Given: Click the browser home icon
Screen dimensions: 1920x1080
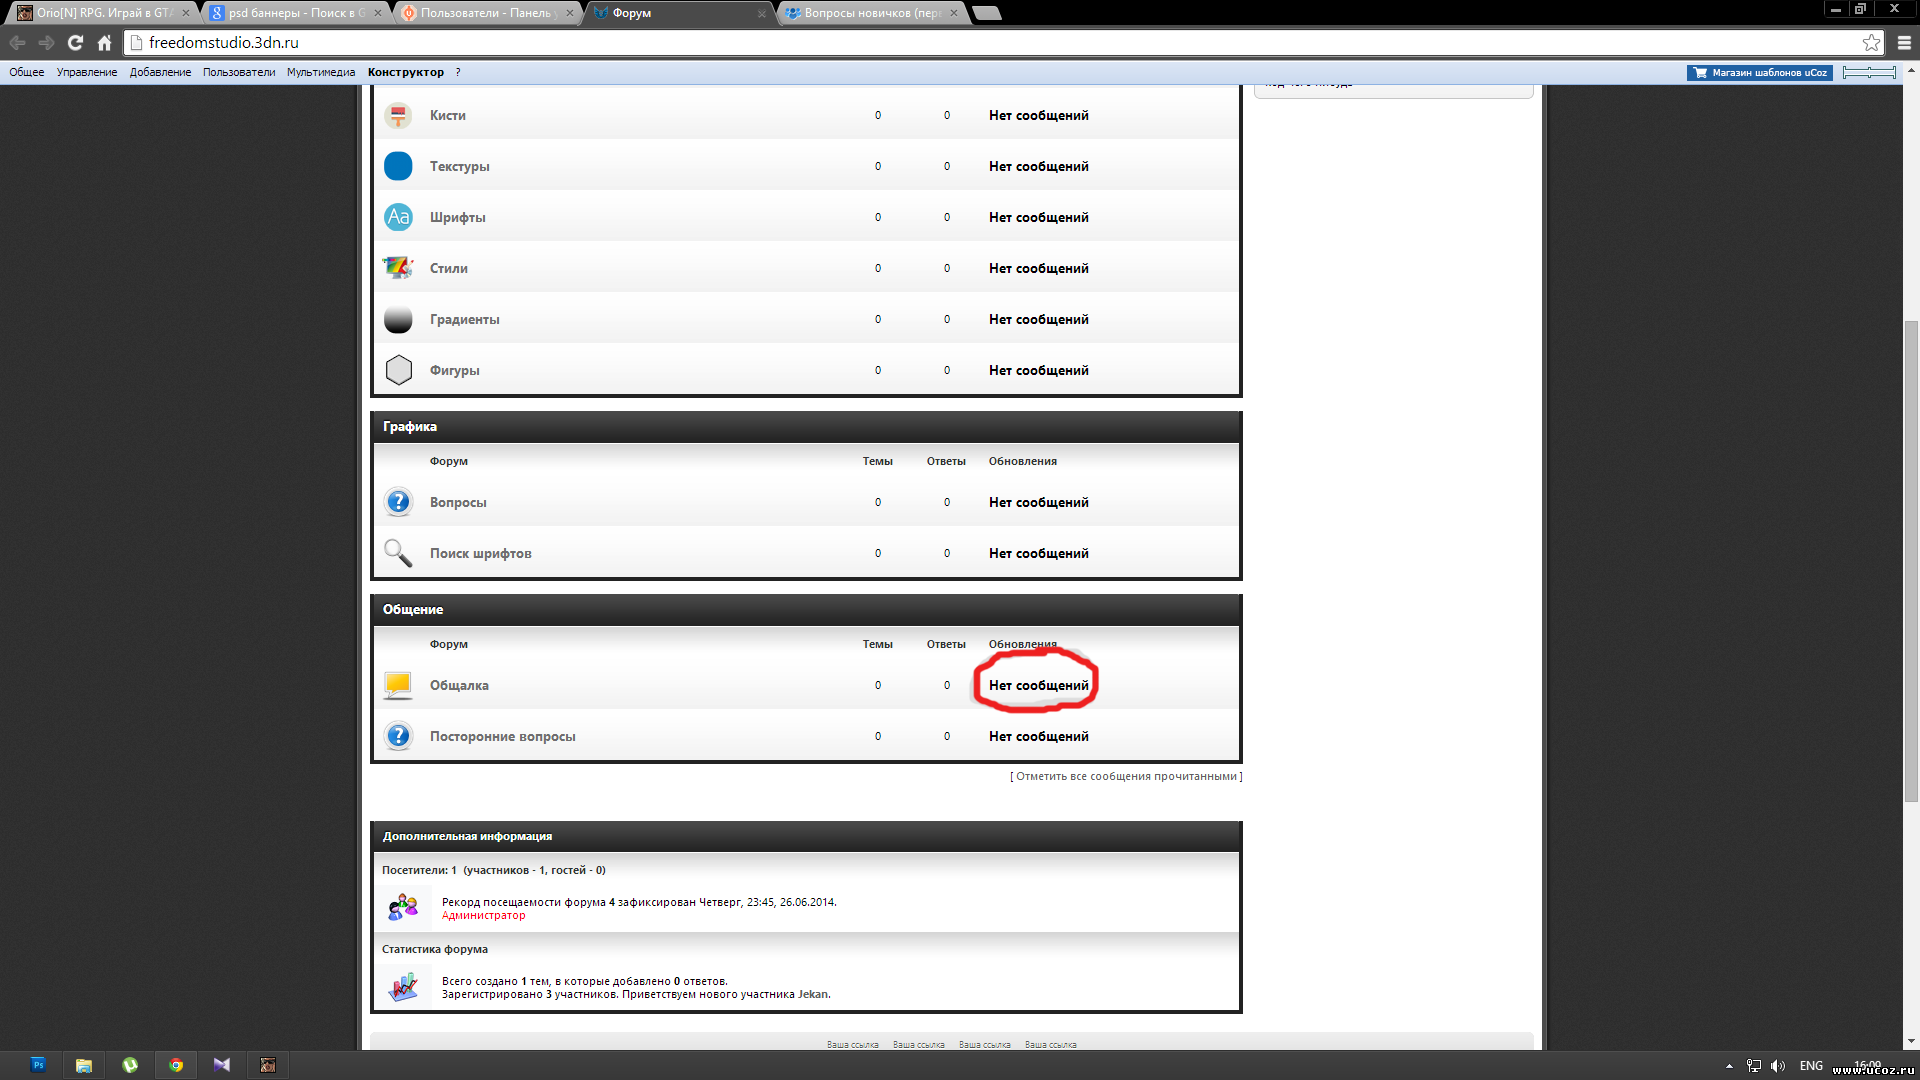Looking at the screenshot, I should [104, 43].
